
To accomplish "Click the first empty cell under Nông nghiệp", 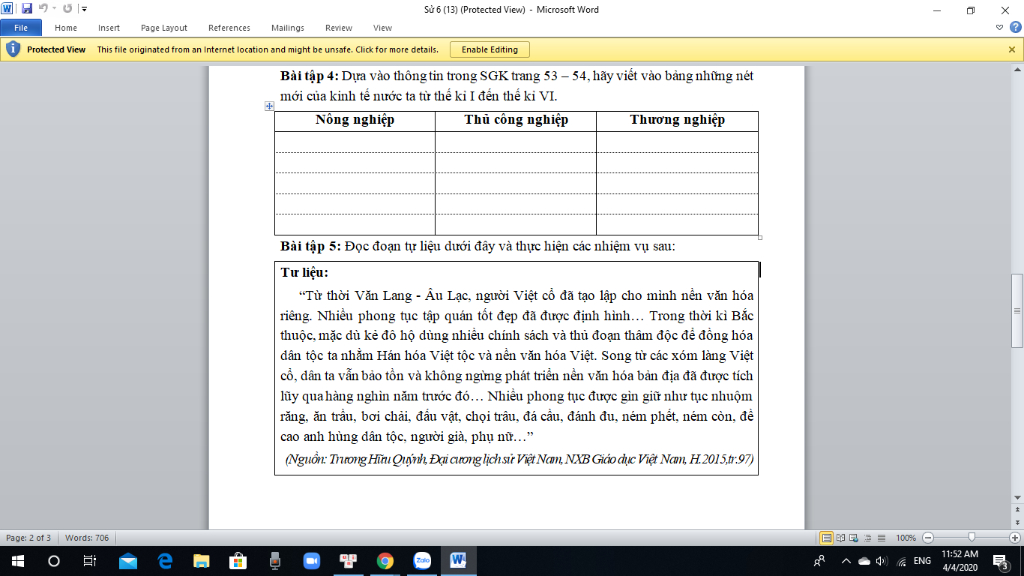I will [355, 142].
